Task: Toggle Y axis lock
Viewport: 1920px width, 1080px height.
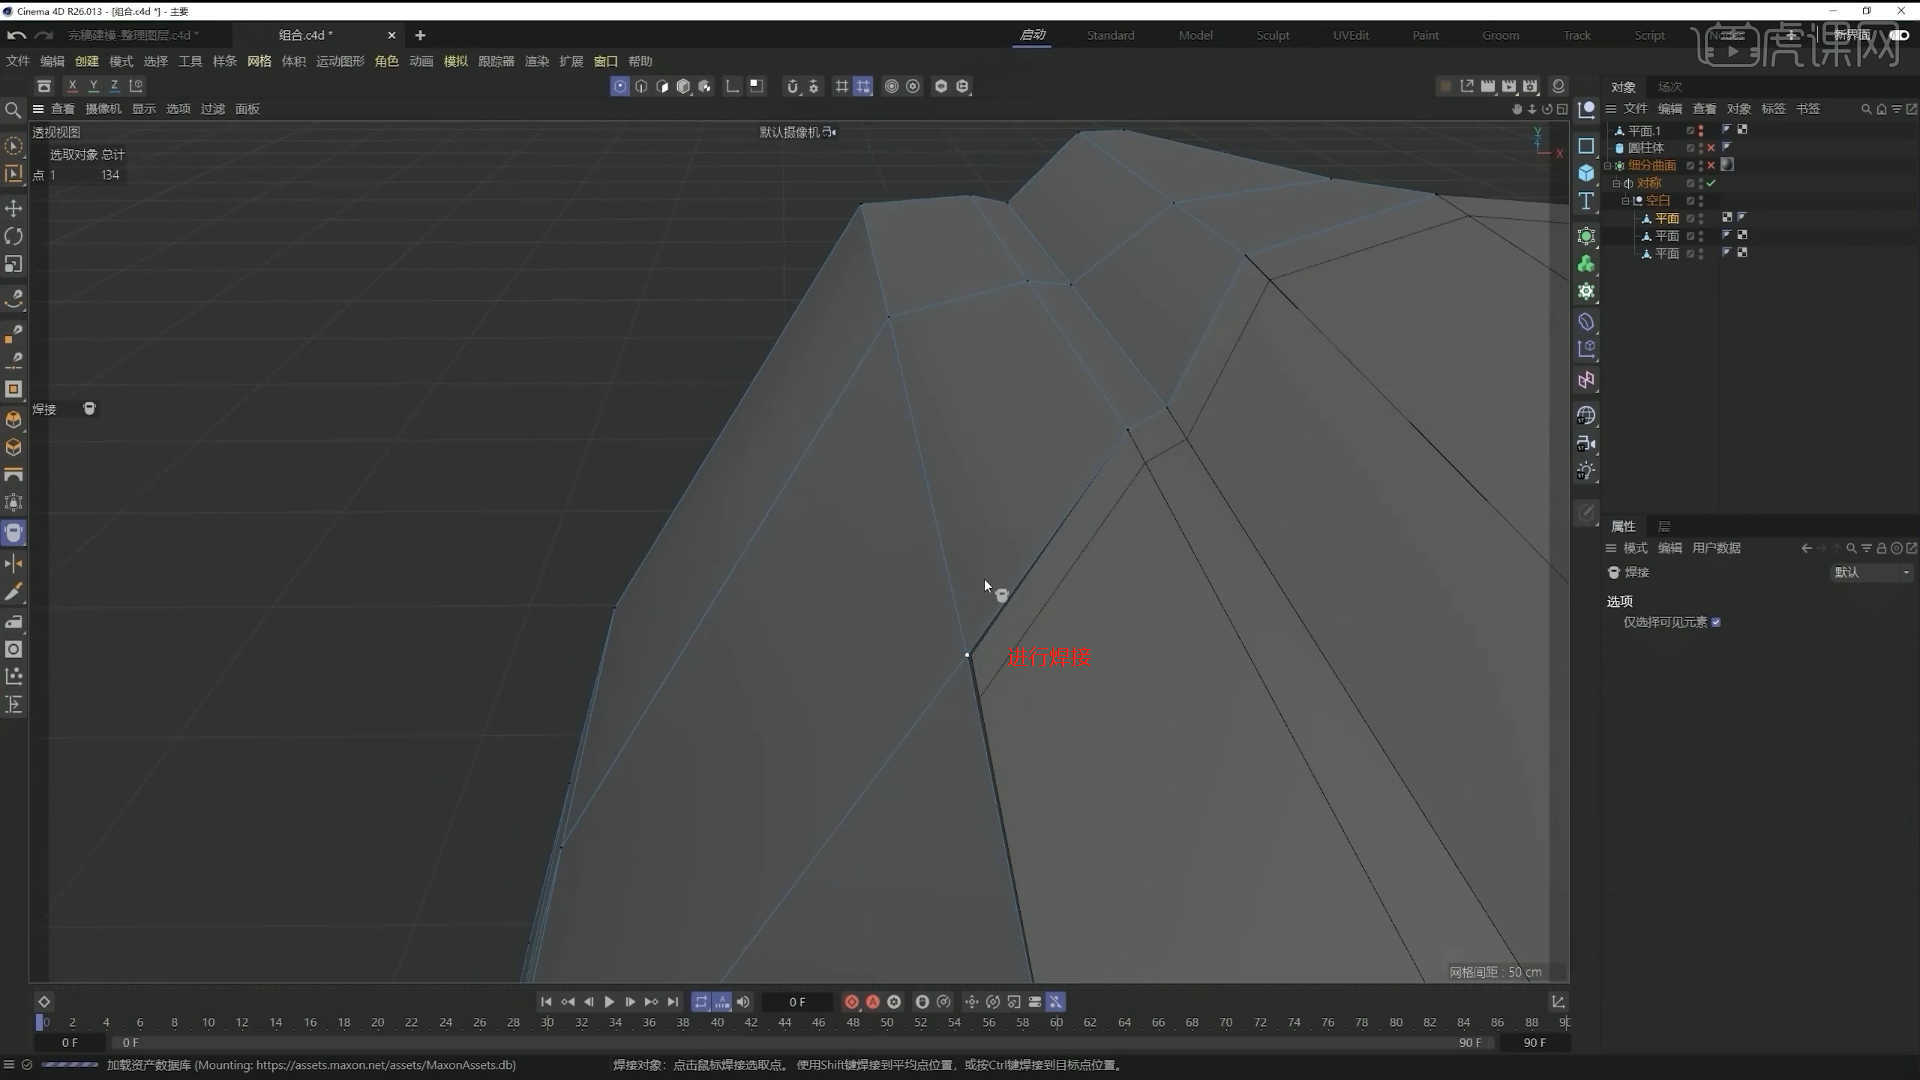Action: (x=93, y=86)
